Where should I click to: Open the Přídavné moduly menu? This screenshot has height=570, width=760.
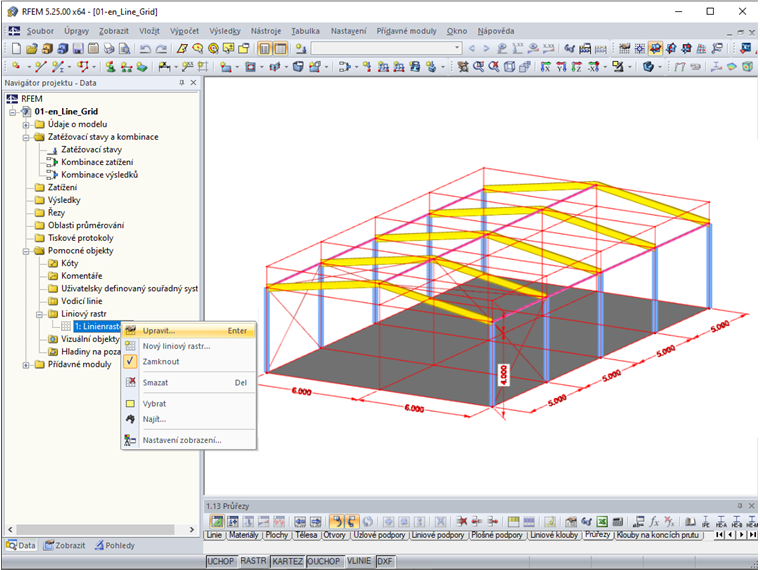tap(406, 31)
